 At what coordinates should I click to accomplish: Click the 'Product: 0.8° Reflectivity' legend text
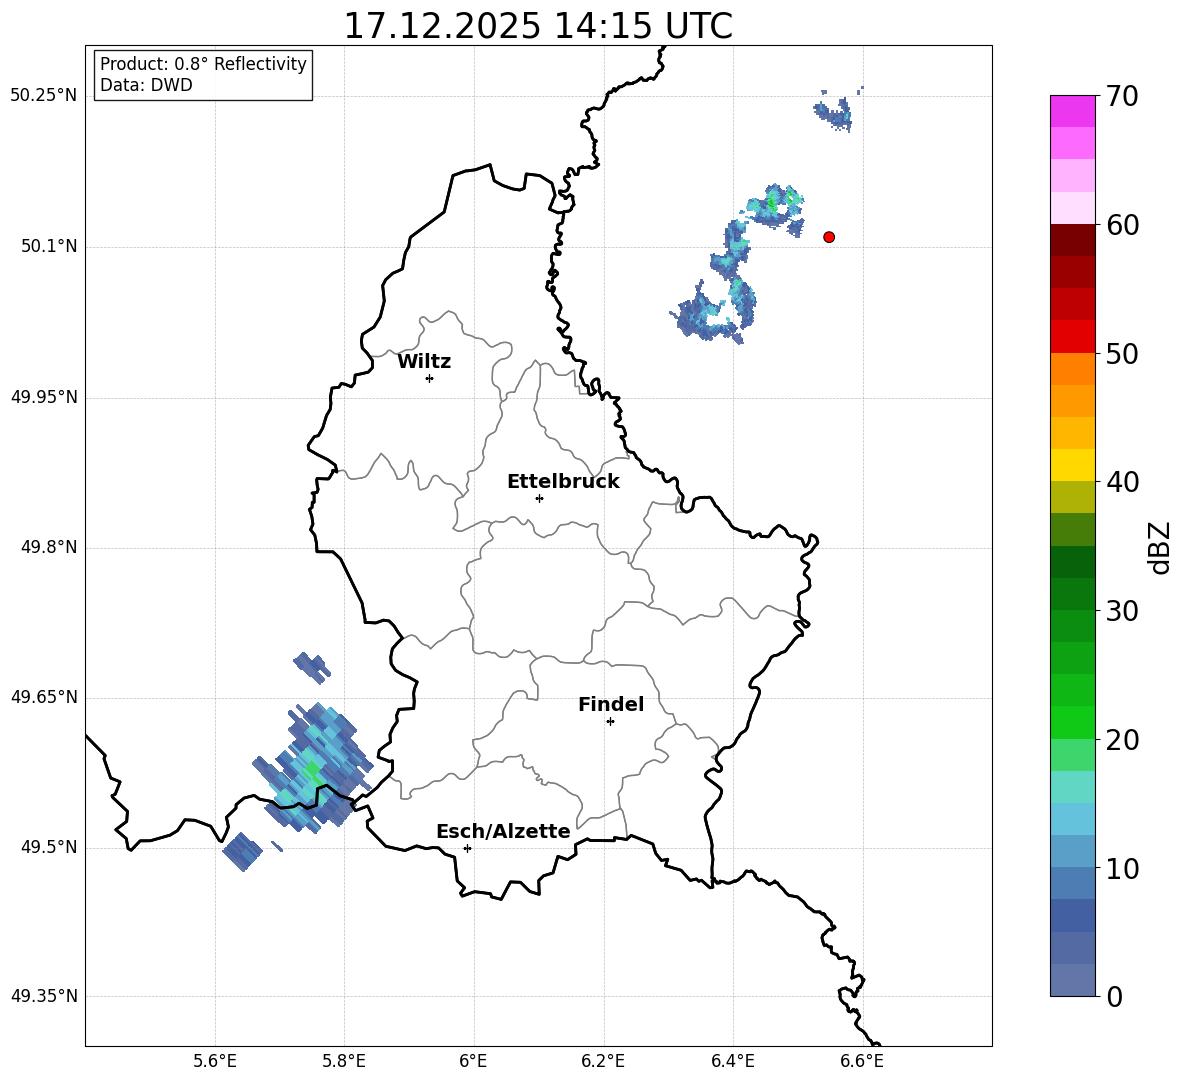click(x=203, y=64)
